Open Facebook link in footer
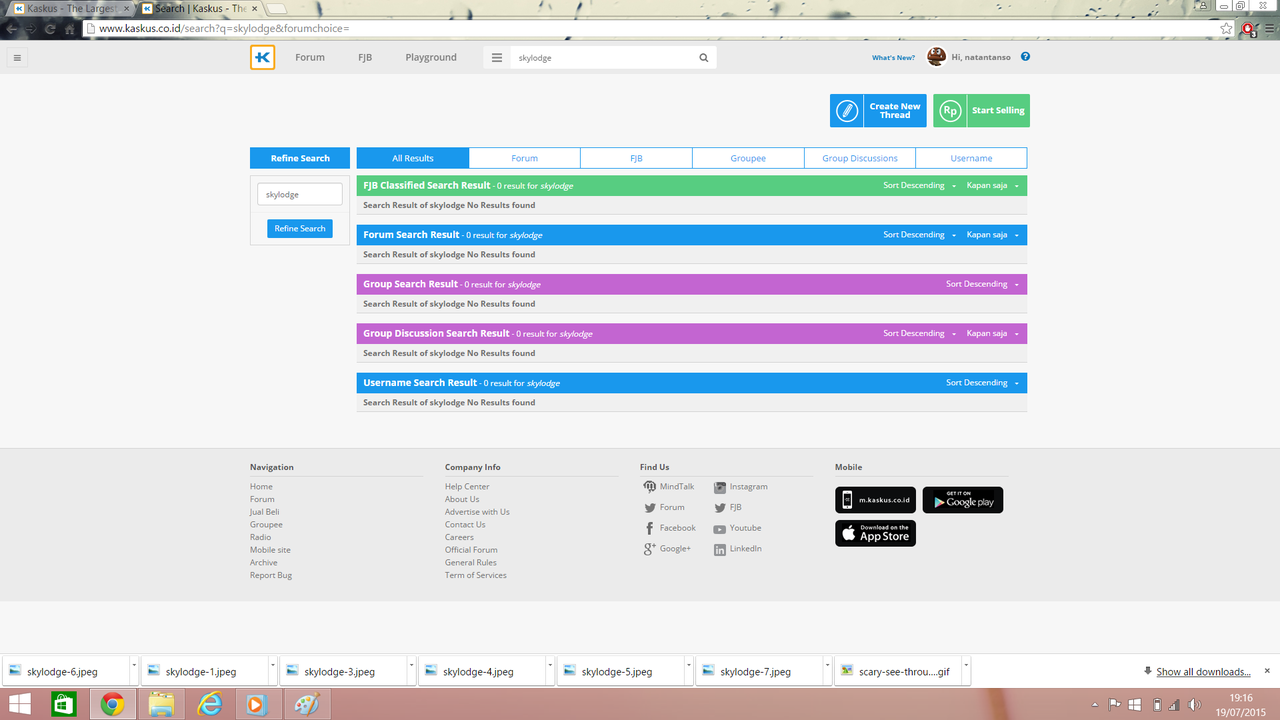This screenshot has height=720, width=1280. [670, 528]
